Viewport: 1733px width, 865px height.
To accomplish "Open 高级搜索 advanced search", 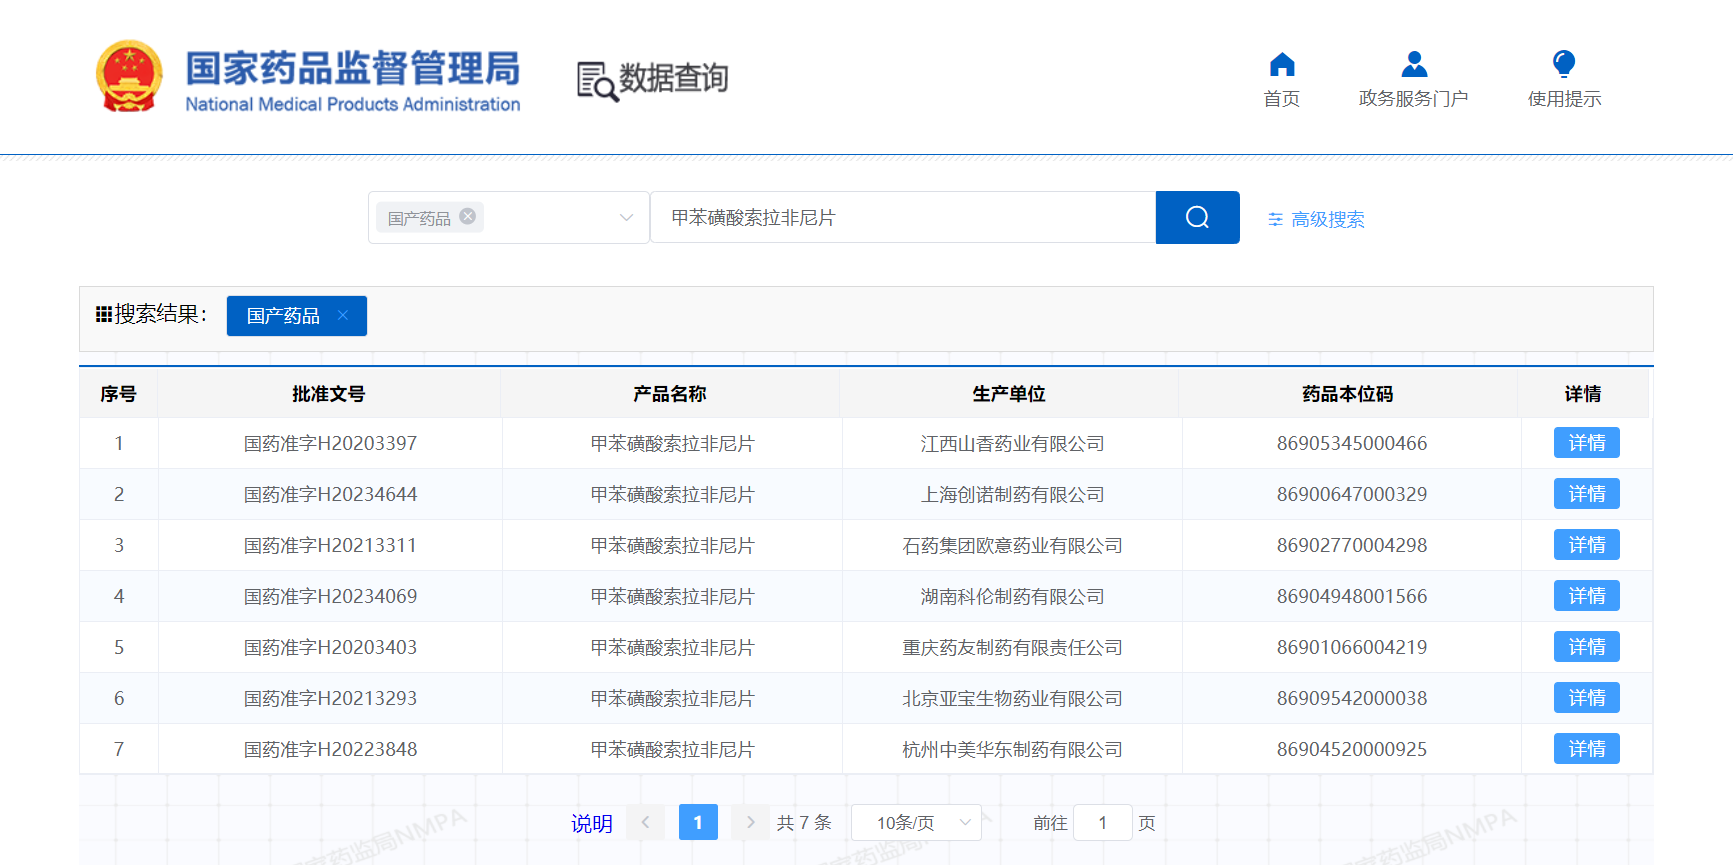I will point(1316,219).
